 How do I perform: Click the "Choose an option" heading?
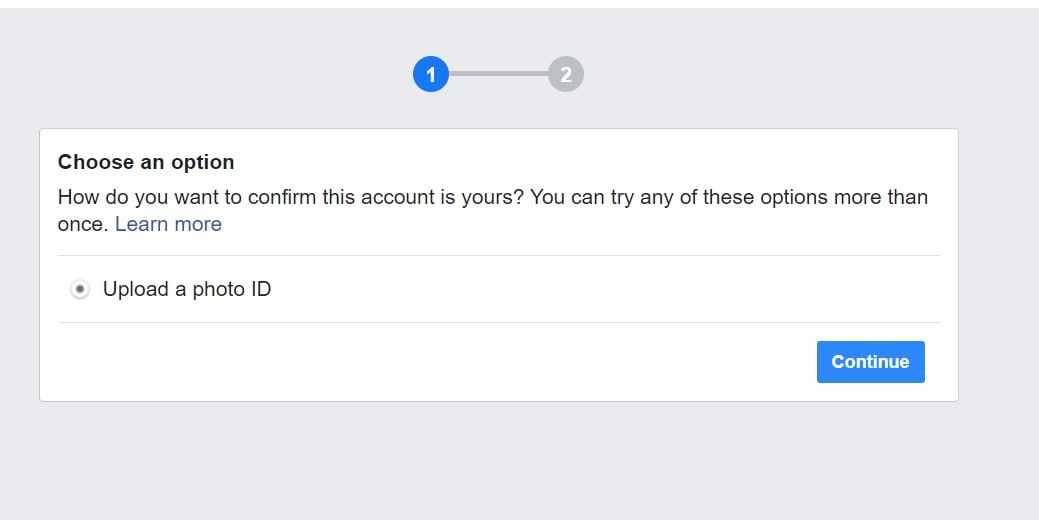click(x=146, y=162)
